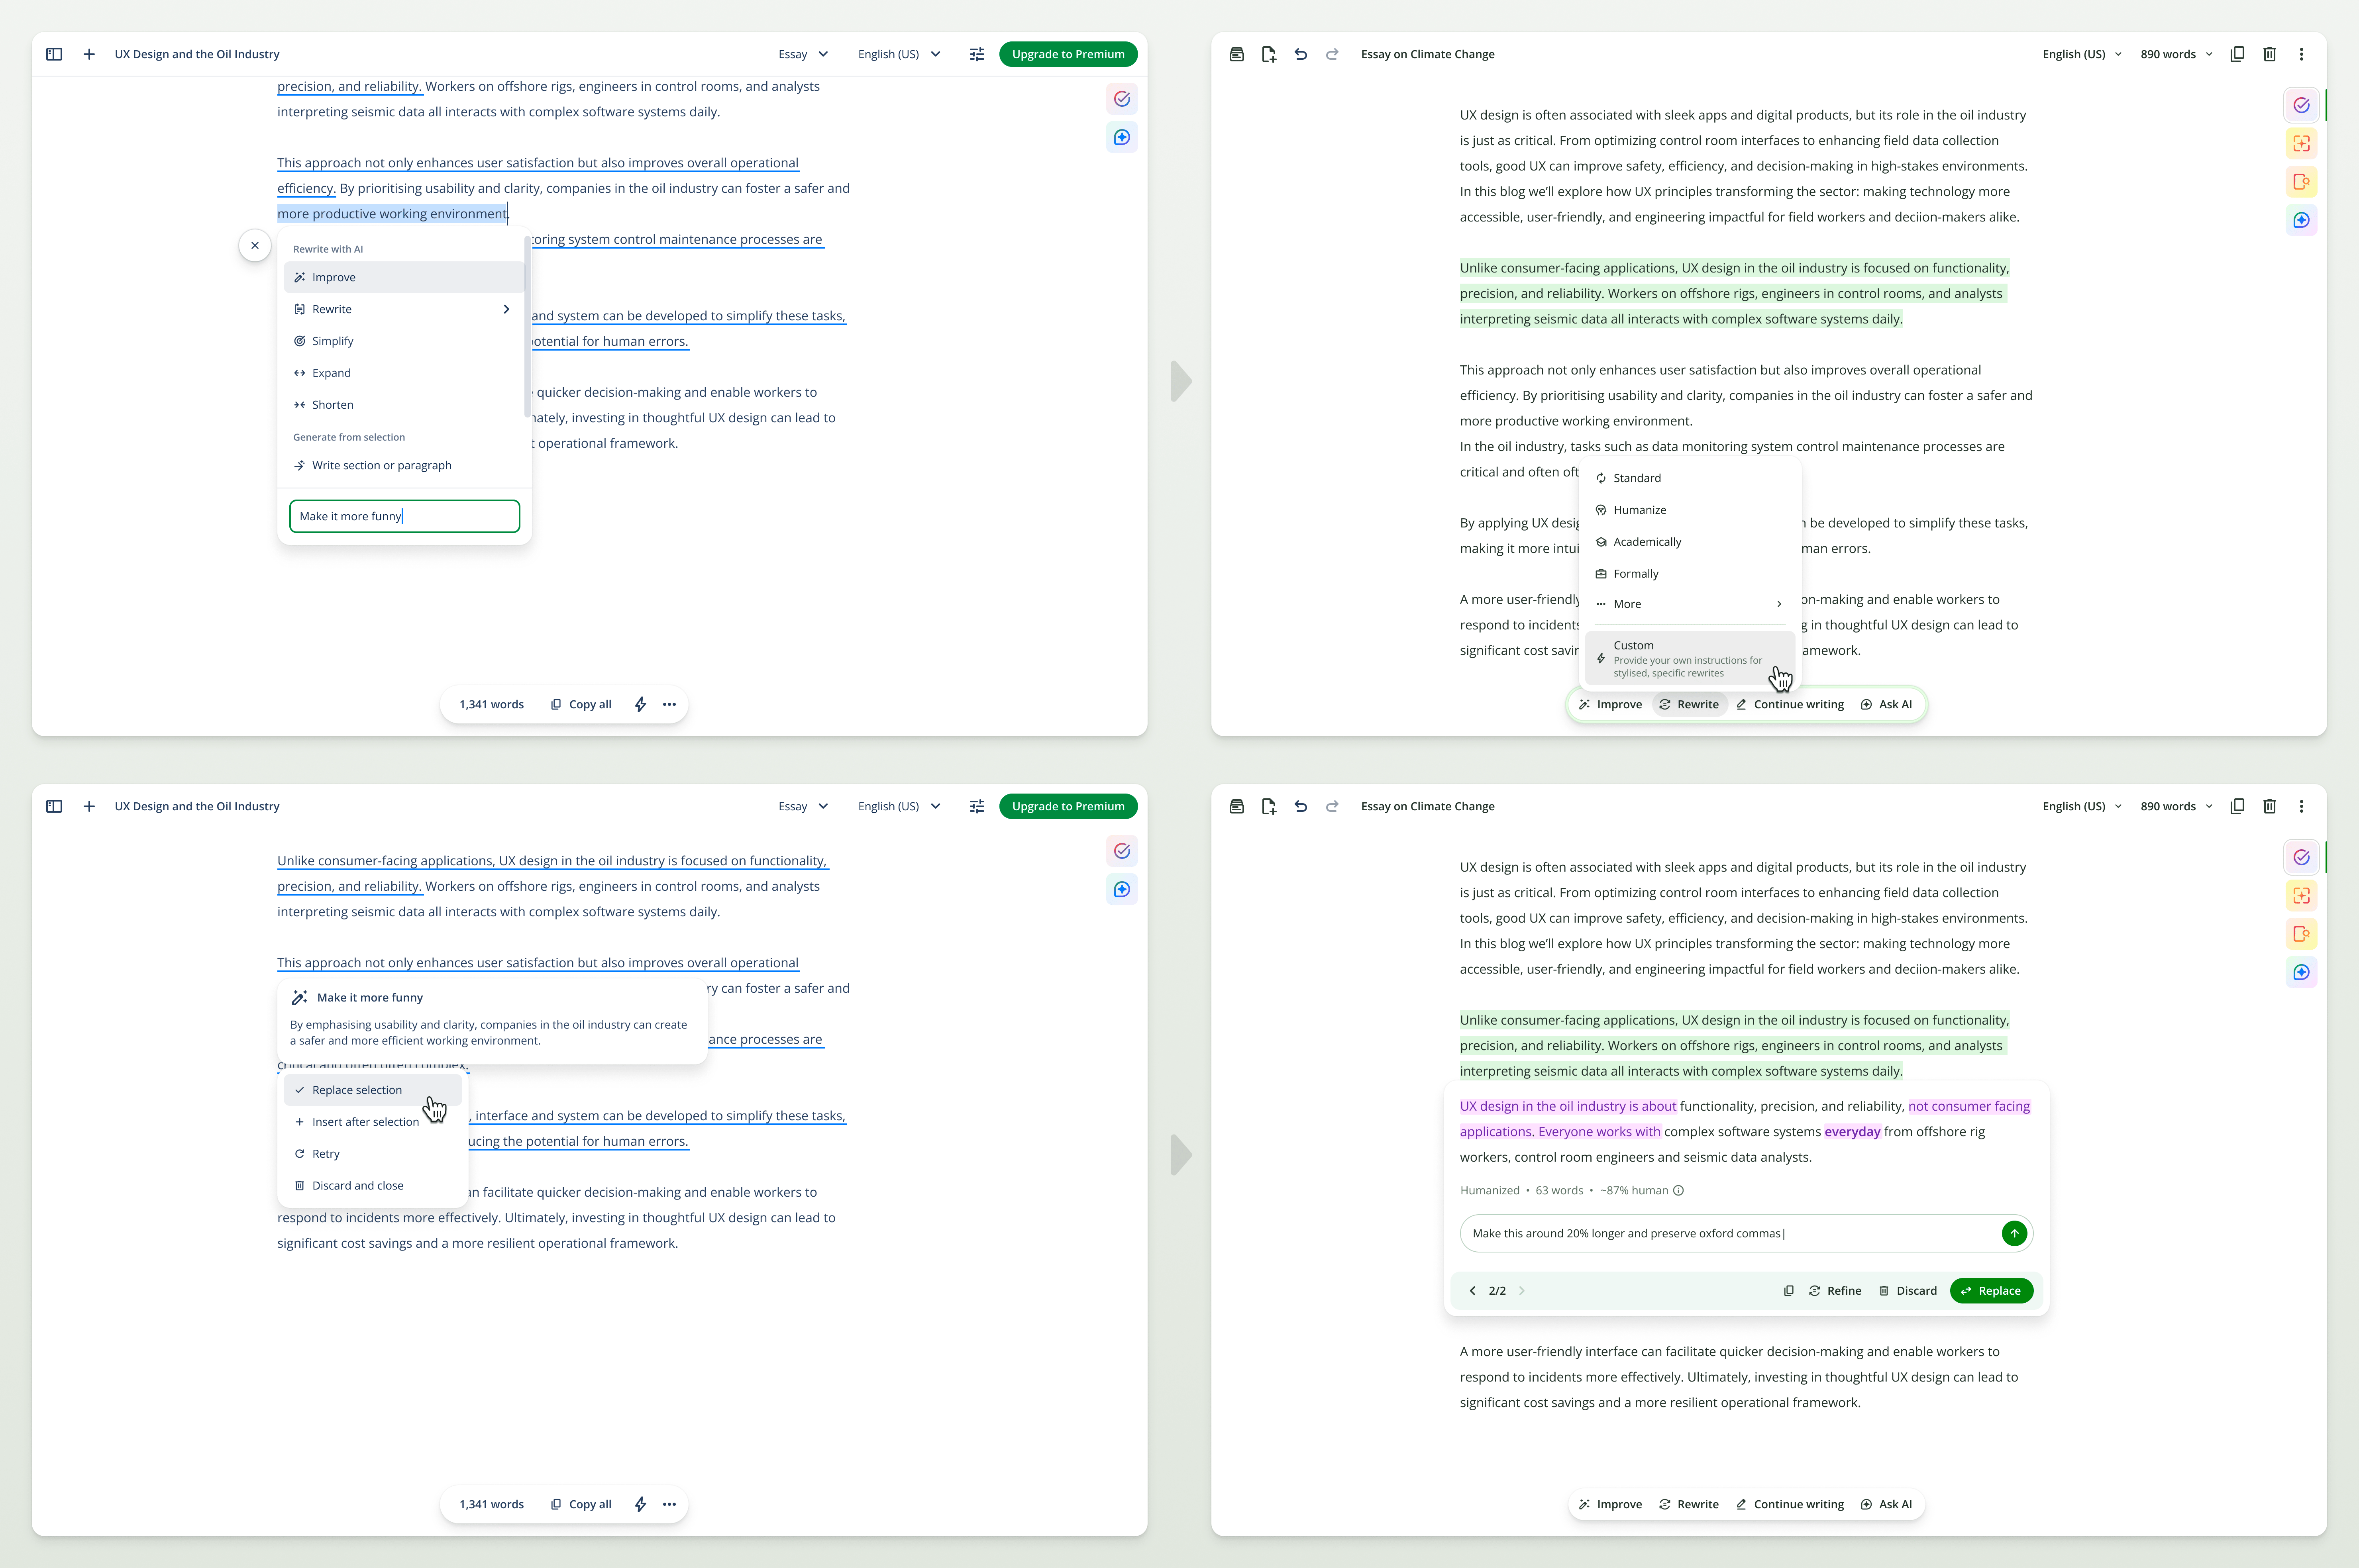This screenshot has height=1568, width=2359.
Task: Copy the humanized suggestion using the icon before Refine
Action: click(1789, 1291)
